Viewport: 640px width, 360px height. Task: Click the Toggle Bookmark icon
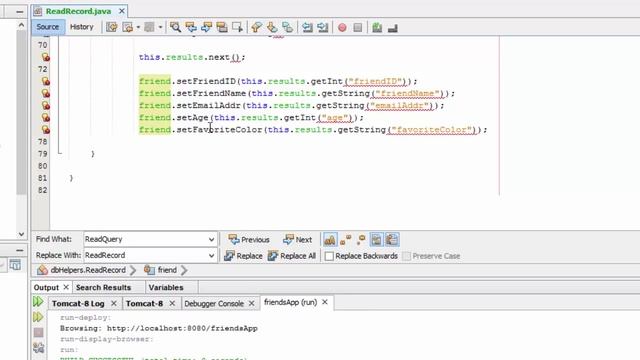(x=287, y=27)
